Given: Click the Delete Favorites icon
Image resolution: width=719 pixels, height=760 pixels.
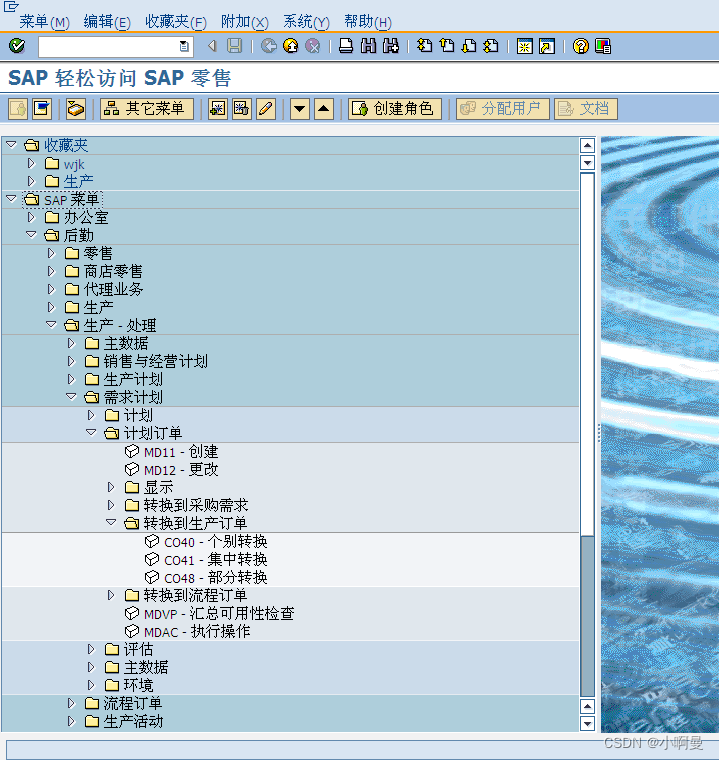Looking at the screenshot, I should [241, 109].
